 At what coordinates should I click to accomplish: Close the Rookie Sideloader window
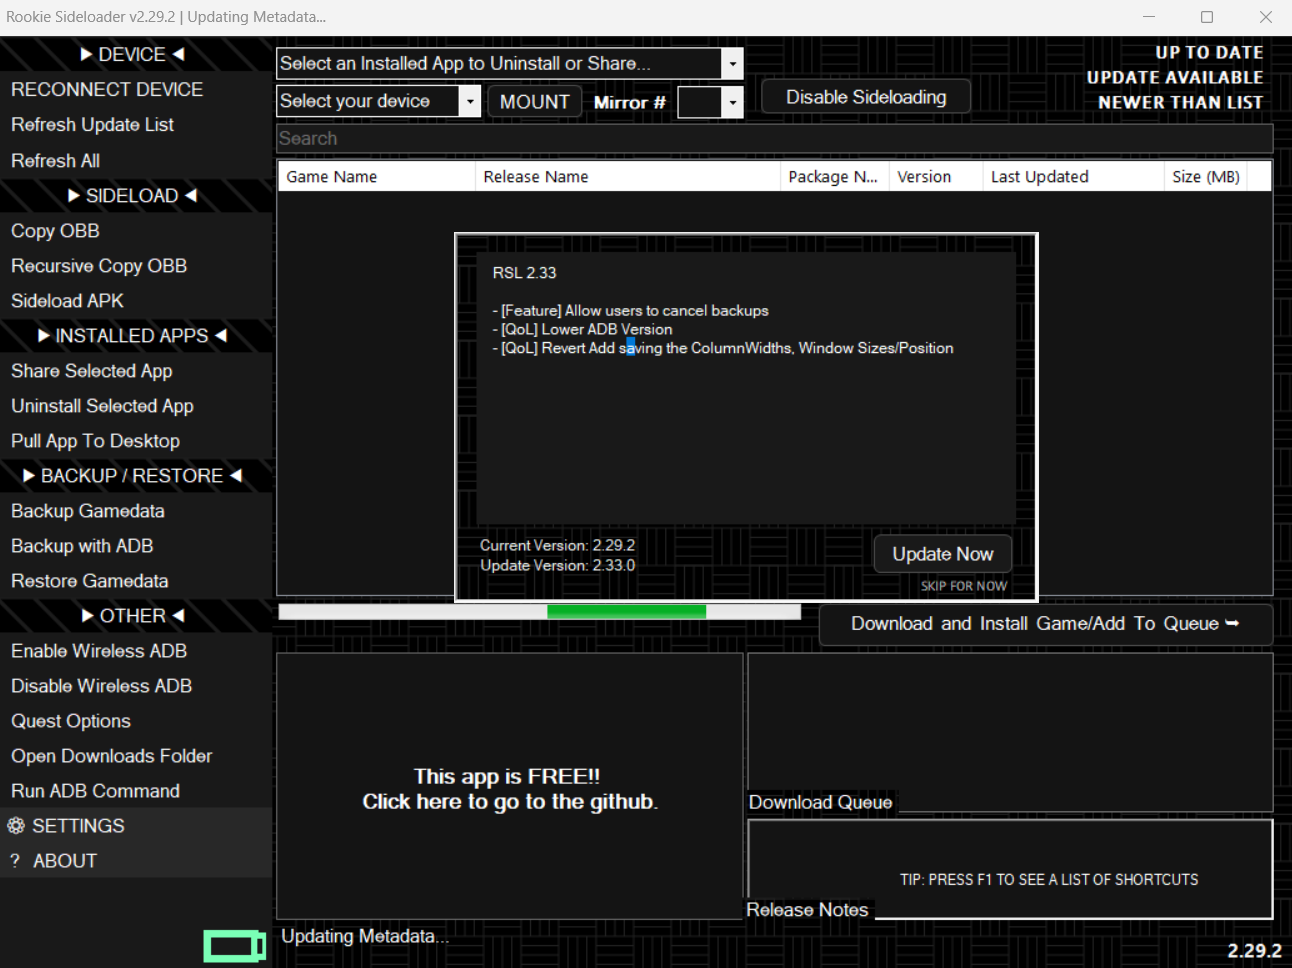(1265, 17)
